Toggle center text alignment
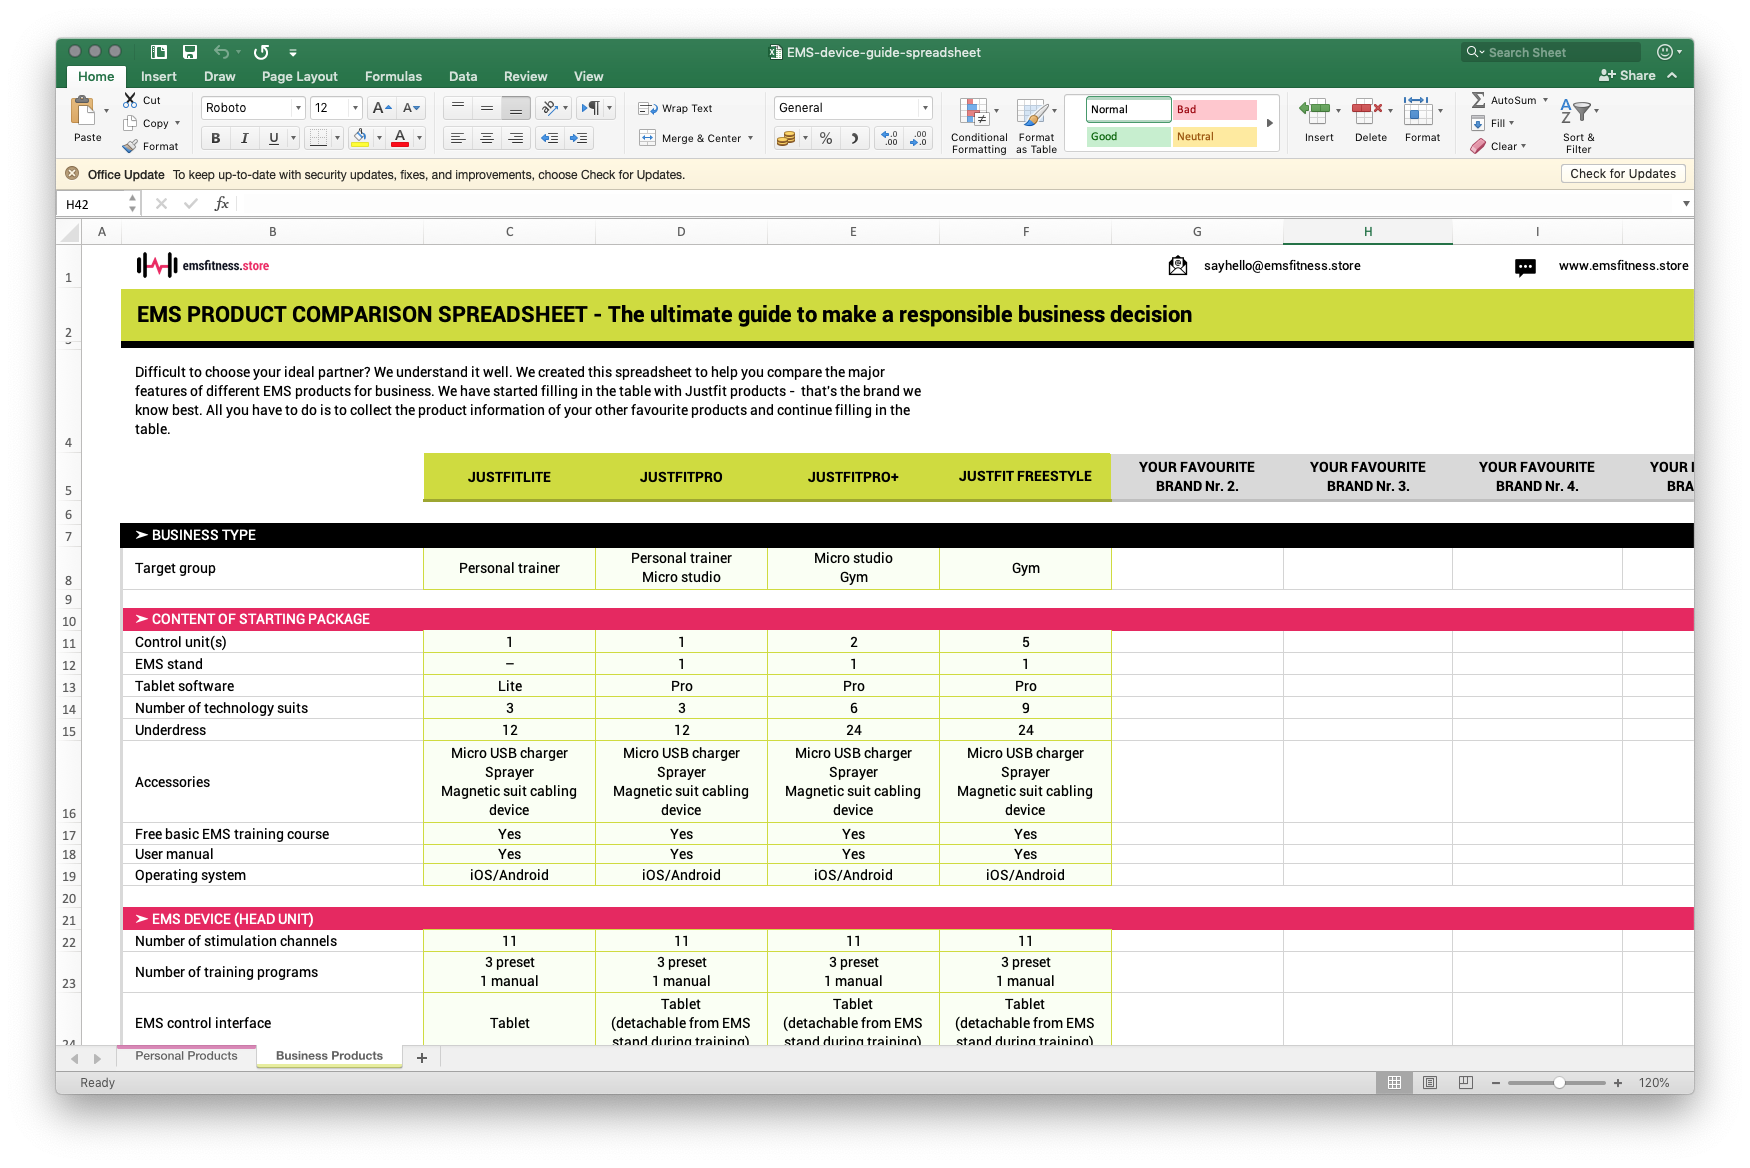 (x=487, y=138)
